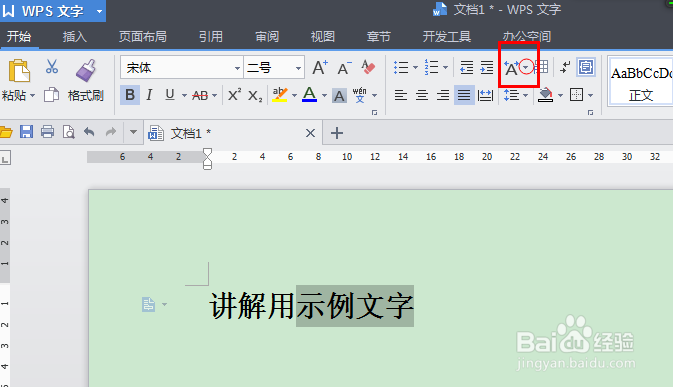Click the phonetic guide wén icon
The height and width of the screenshot is (387, 673).
(x=360, y=95)
